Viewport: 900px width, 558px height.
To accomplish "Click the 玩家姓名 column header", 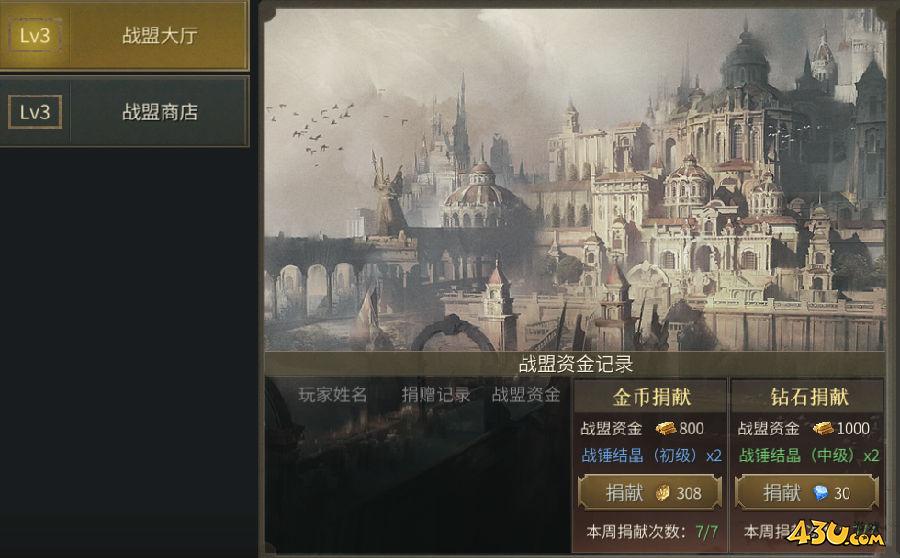I will coord(332,394).
